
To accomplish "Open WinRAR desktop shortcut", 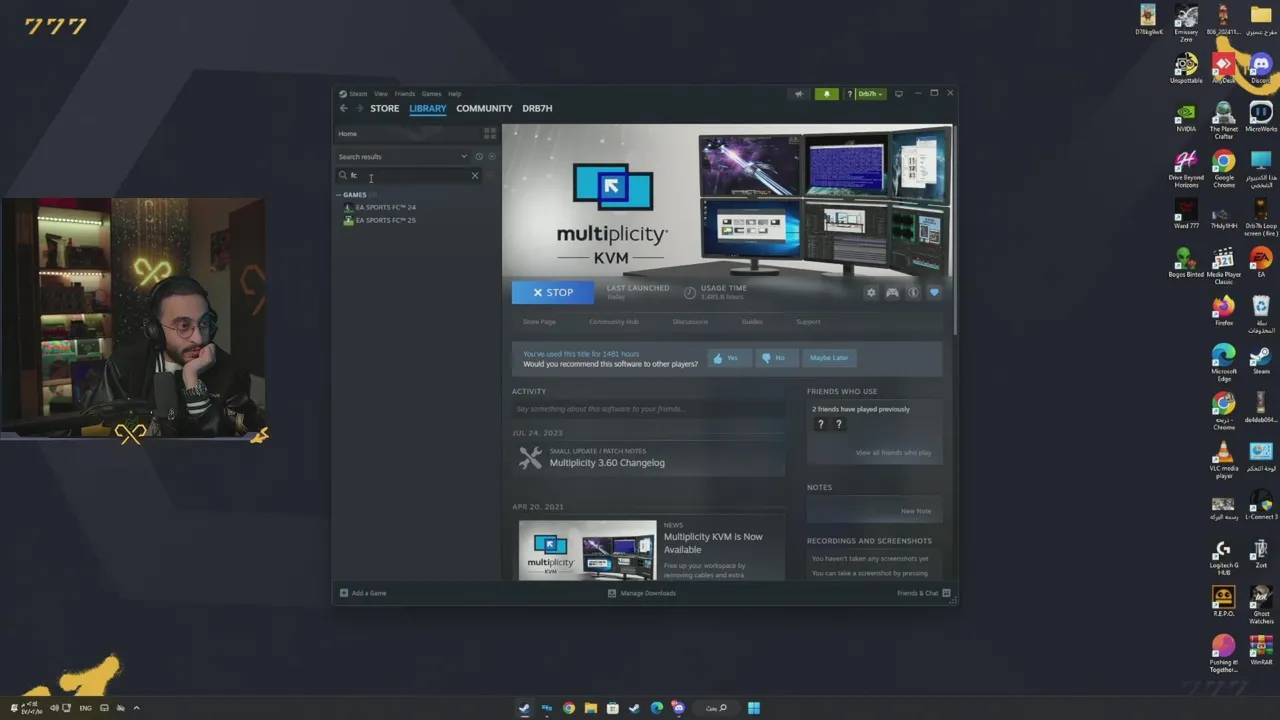I will point(1261,649).
